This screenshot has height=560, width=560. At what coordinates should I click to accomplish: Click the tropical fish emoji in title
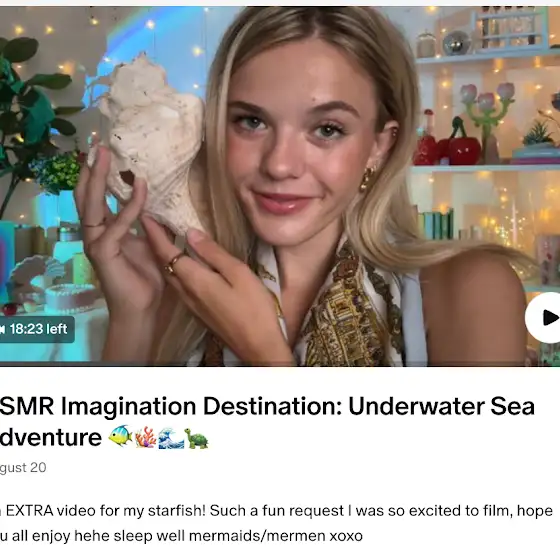click(x=120, y=436)
